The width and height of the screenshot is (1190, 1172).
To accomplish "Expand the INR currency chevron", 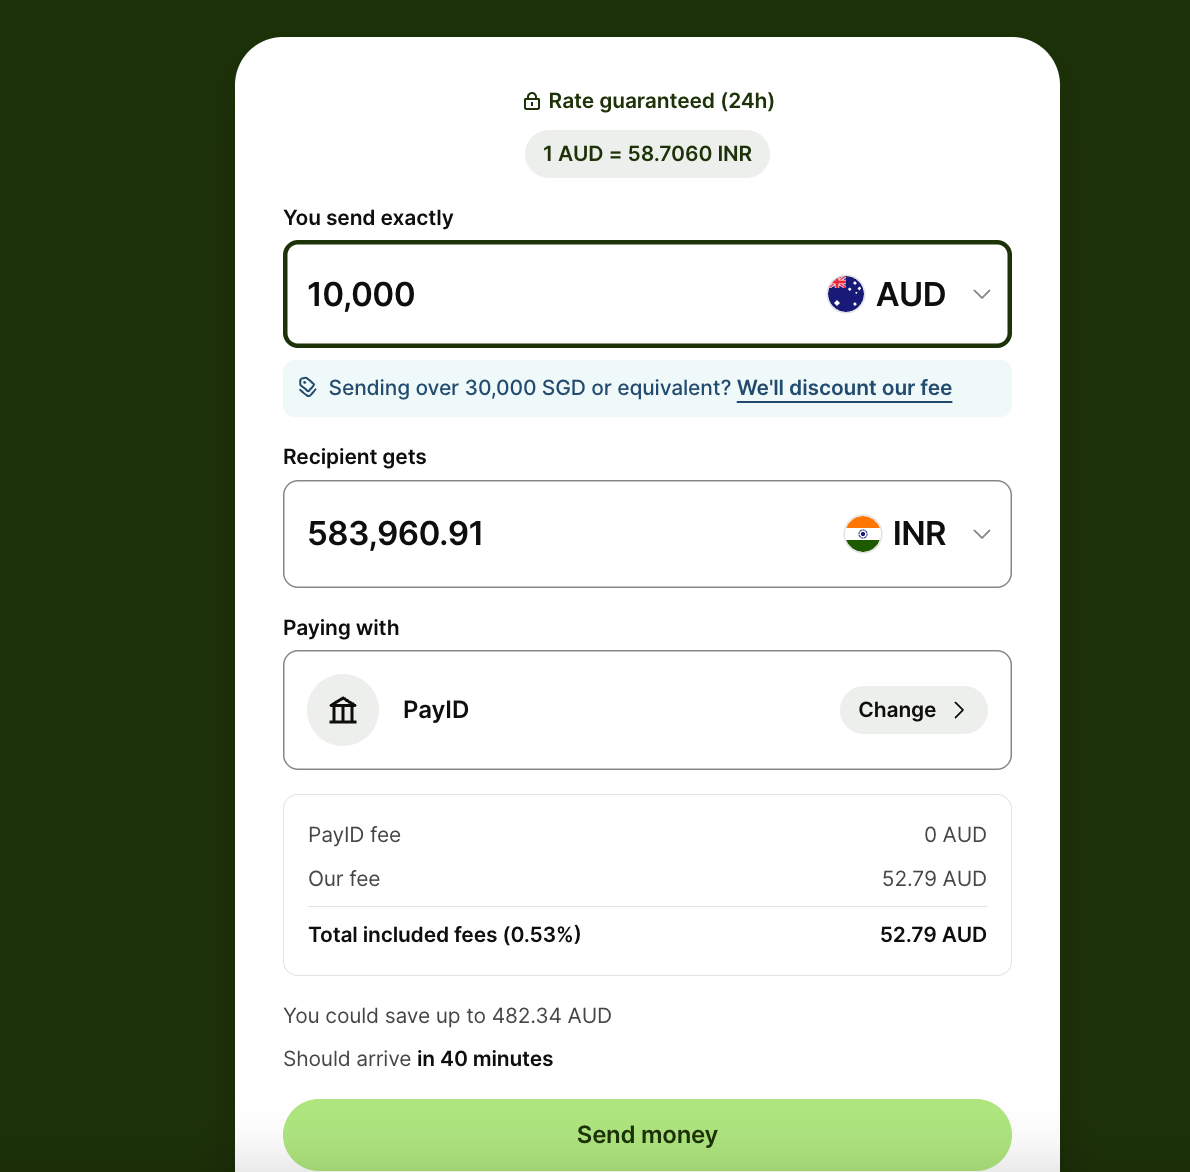I will [x=982, y=534].
